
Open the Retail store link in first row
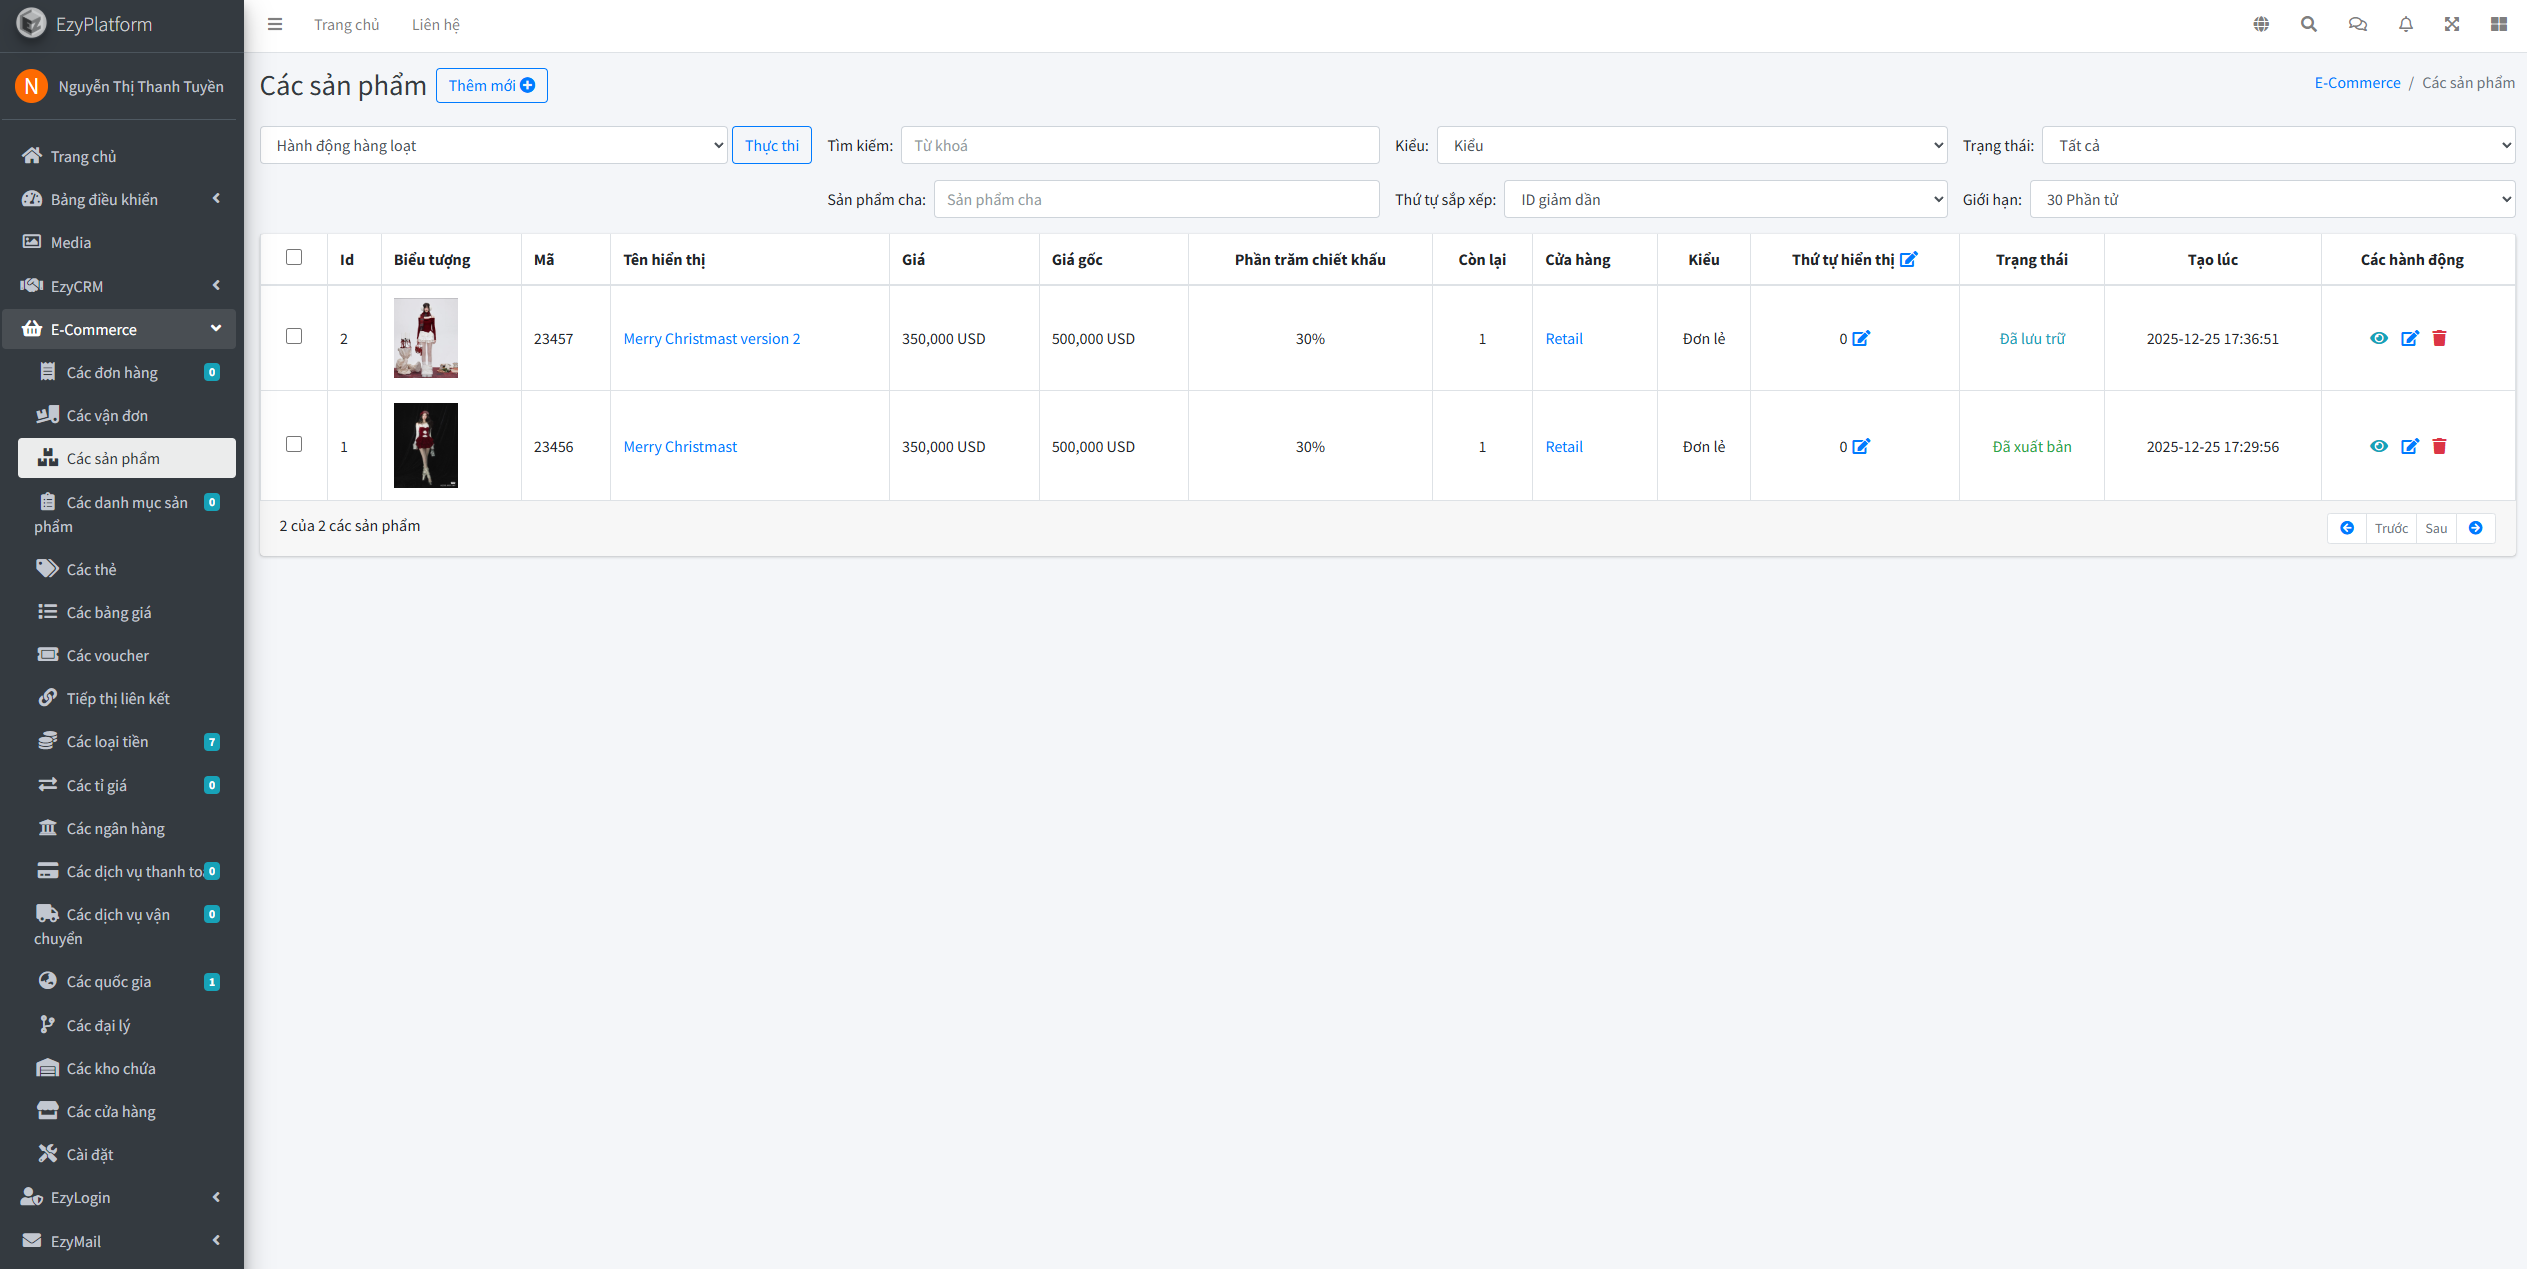pyautogui.click(x=1563, y=338)
